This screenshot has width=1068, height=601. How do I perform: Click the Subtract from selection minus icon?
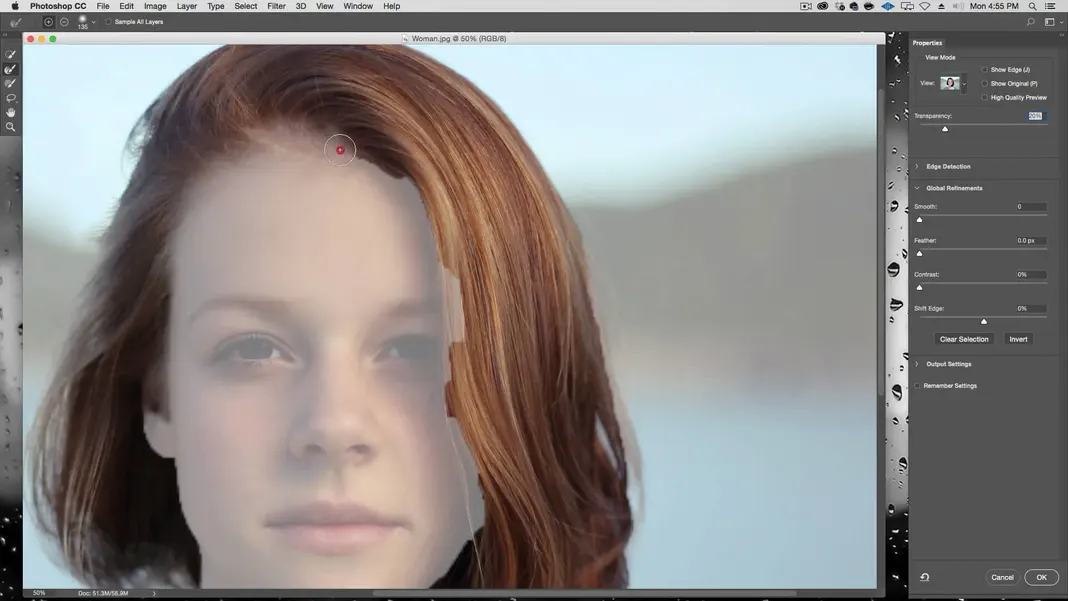[x=64, y=22]
